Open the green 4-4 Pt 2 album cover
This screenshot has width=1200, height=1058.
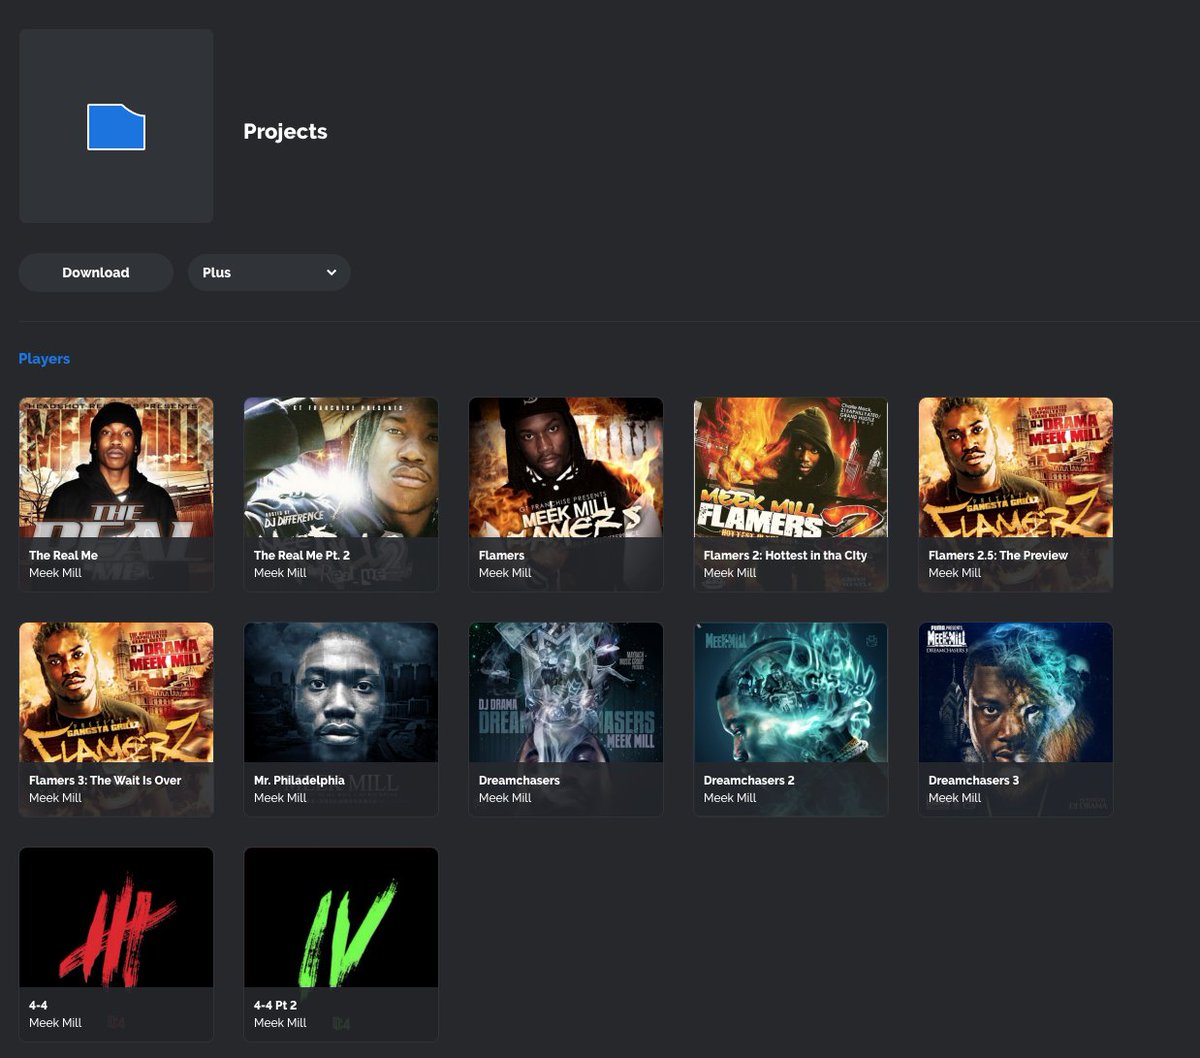click(341, 917)
